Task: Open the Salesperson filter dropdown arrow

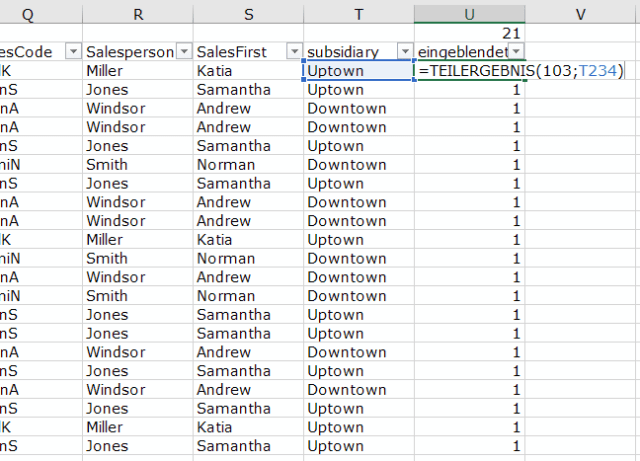Action: [182, 51]
